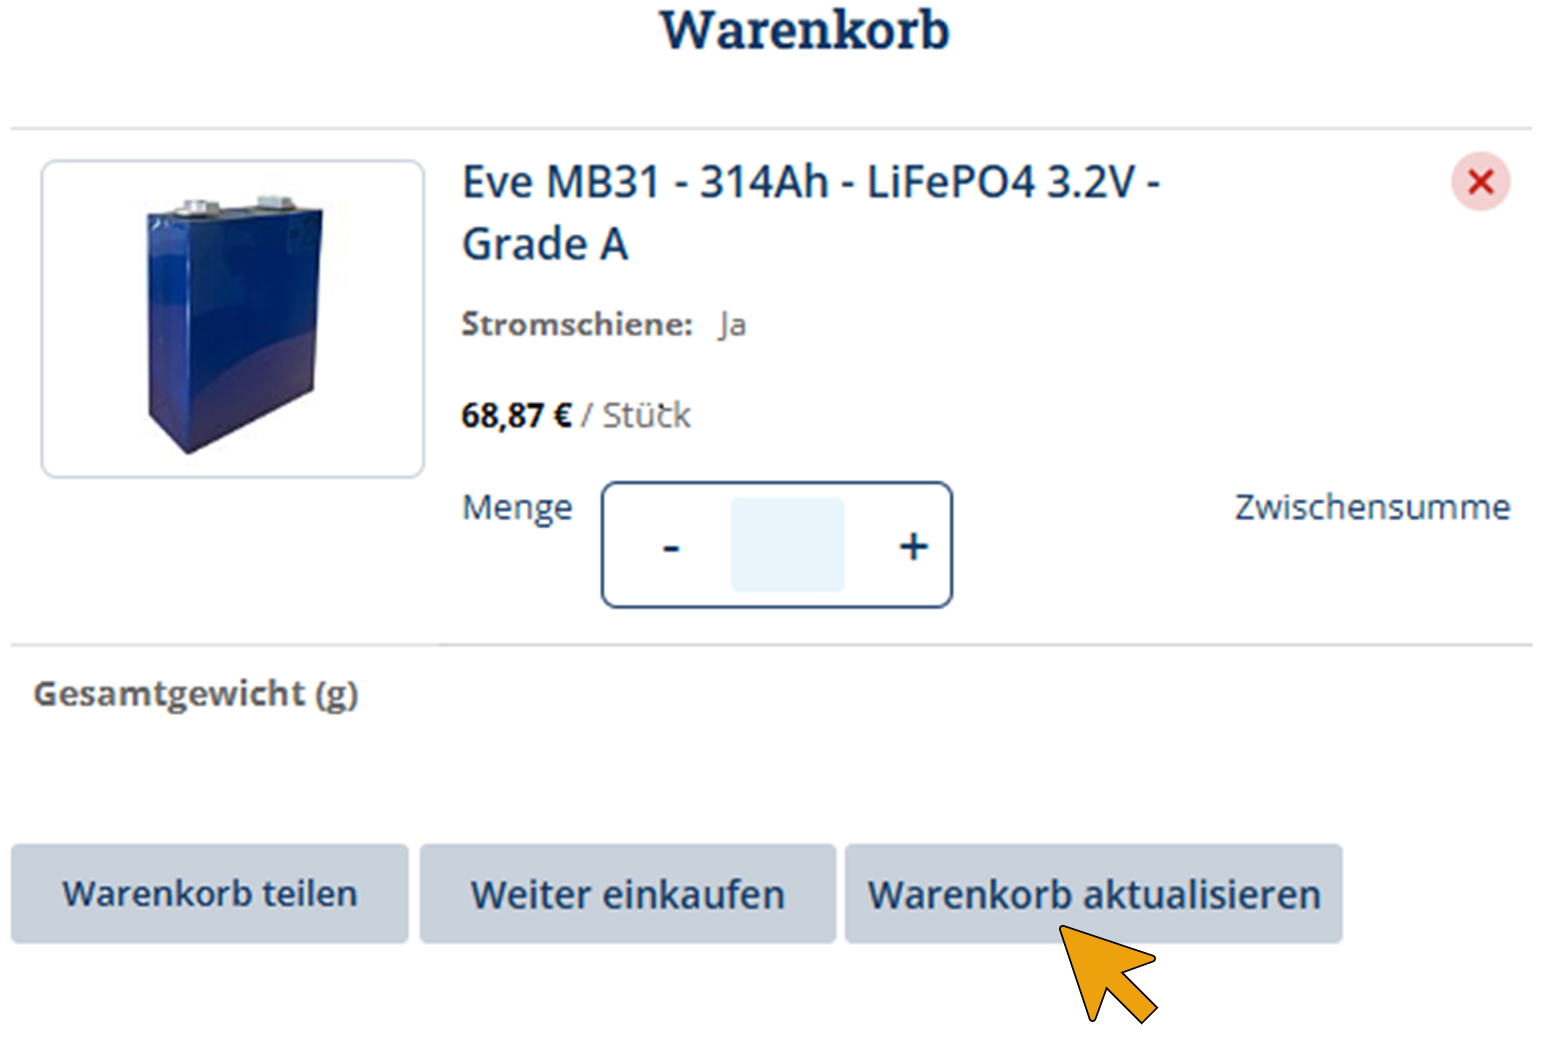Open the blue battery cell product thumbnail

tap(233, 319)
